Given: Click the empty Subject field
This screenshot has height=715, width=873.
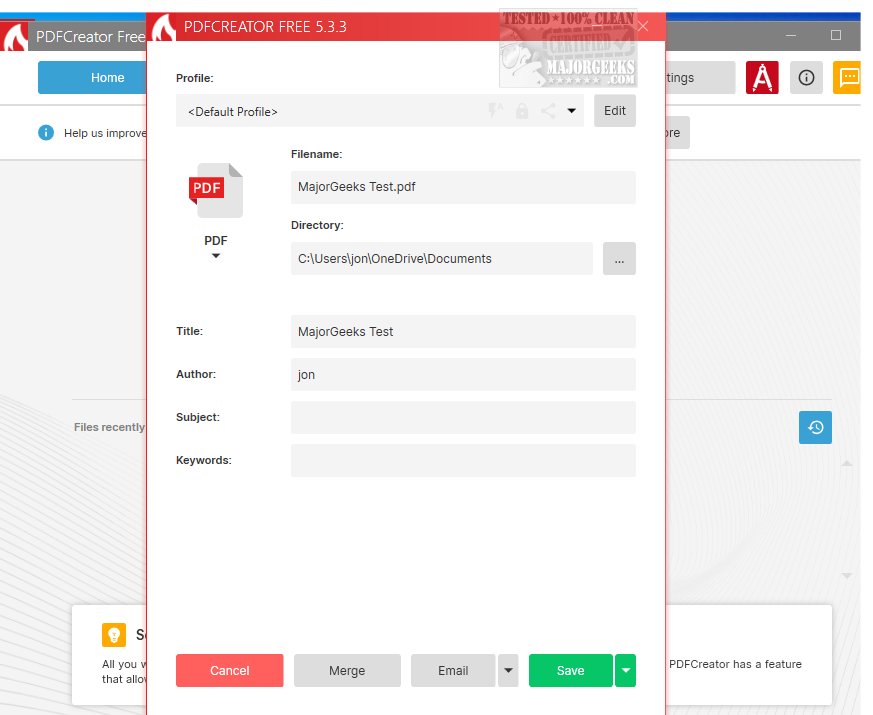Looking at the screenshot, I should click(463, 418).
